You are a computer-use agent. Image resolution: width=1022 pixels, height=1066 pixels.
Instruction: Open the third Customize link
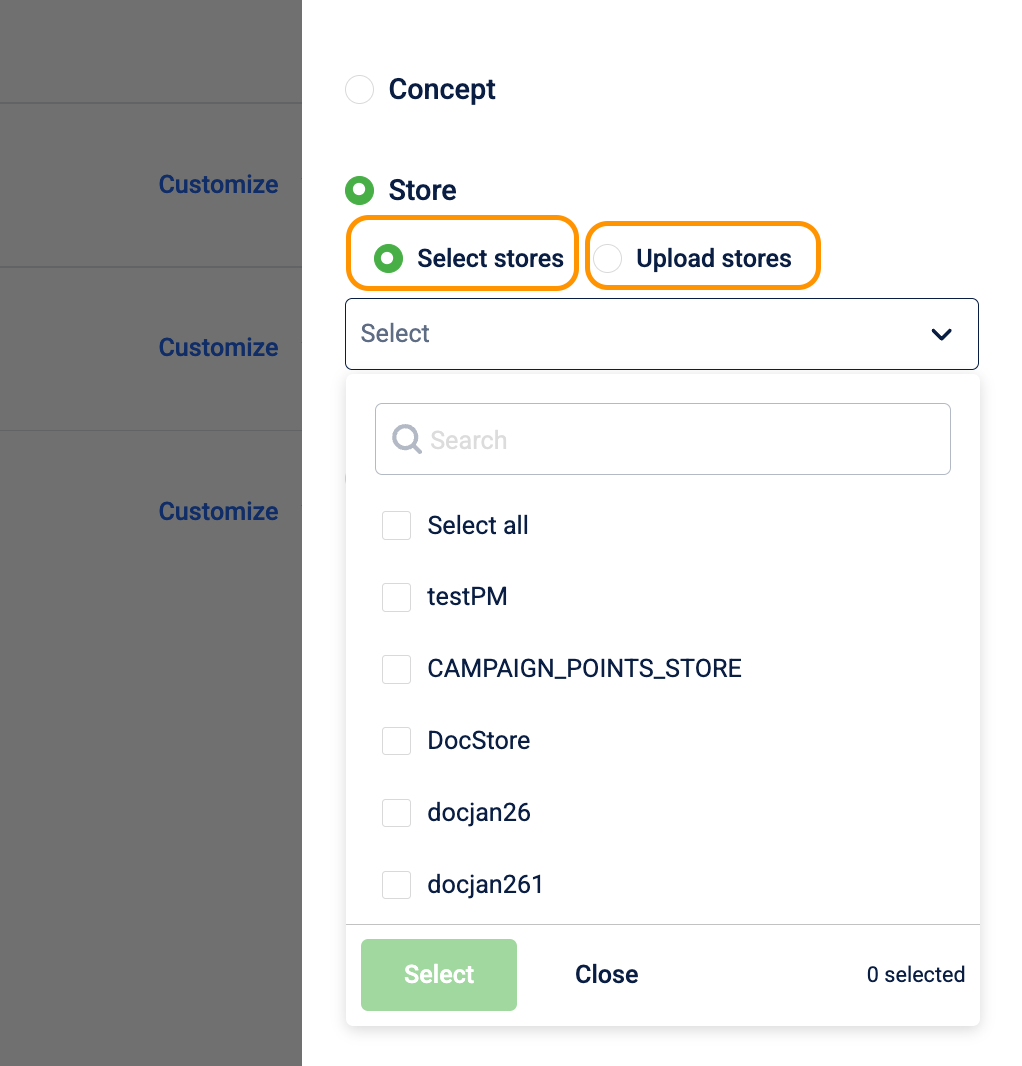pyautogui.click(x=218, y=512)
